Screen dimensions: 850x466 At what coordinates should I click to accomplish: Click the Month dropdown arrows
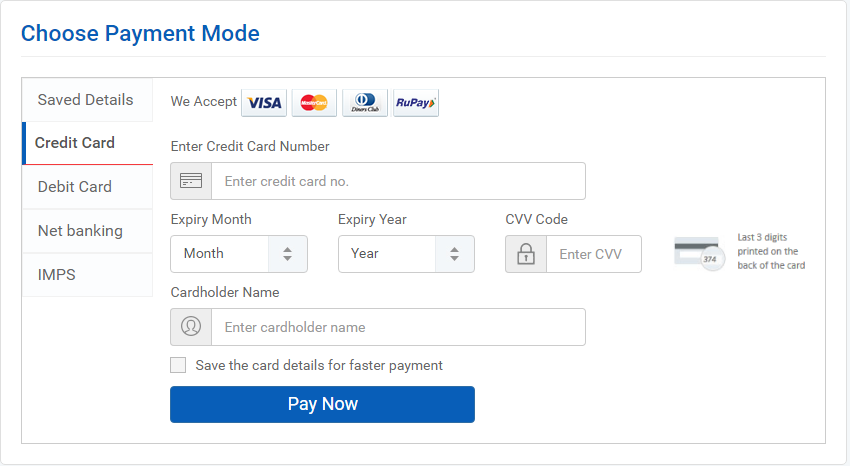click(287, 254)
